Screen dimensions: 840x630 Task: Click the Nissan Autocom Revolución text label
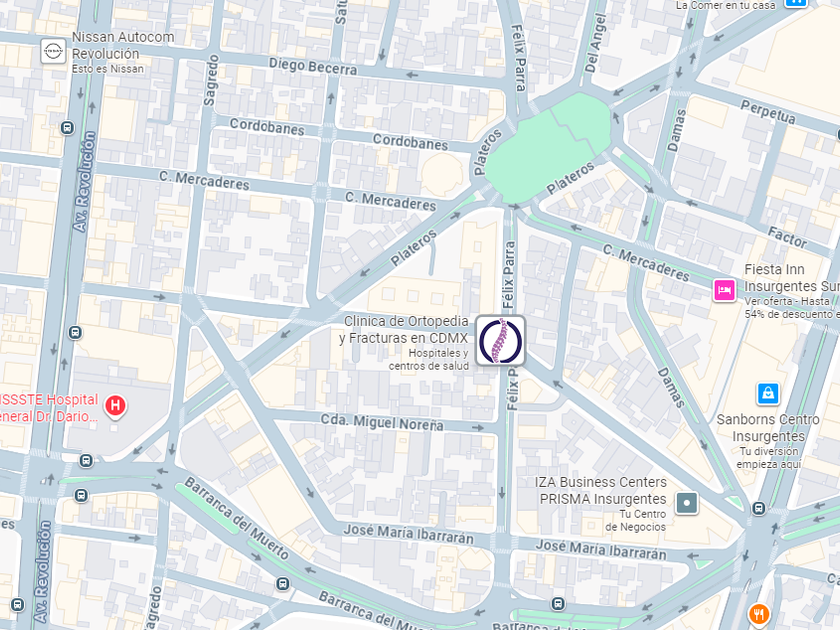tap(123, 45)
